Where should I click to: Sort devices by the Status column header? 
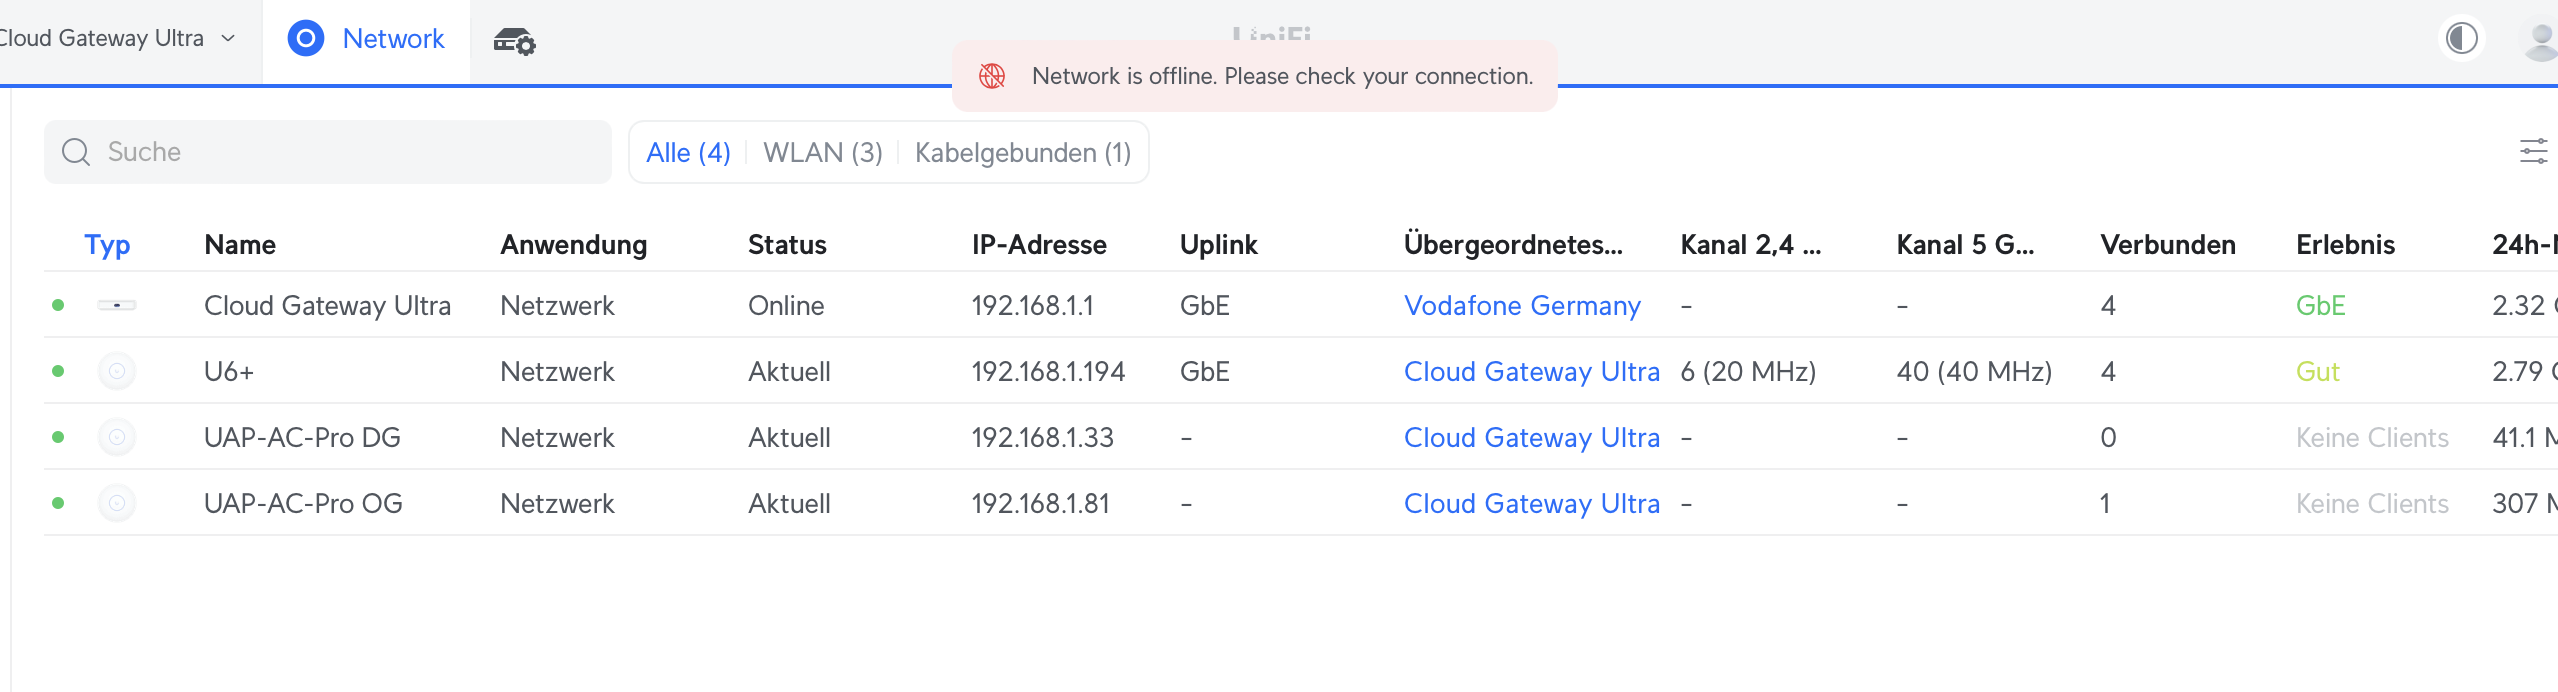click(787, 244)
